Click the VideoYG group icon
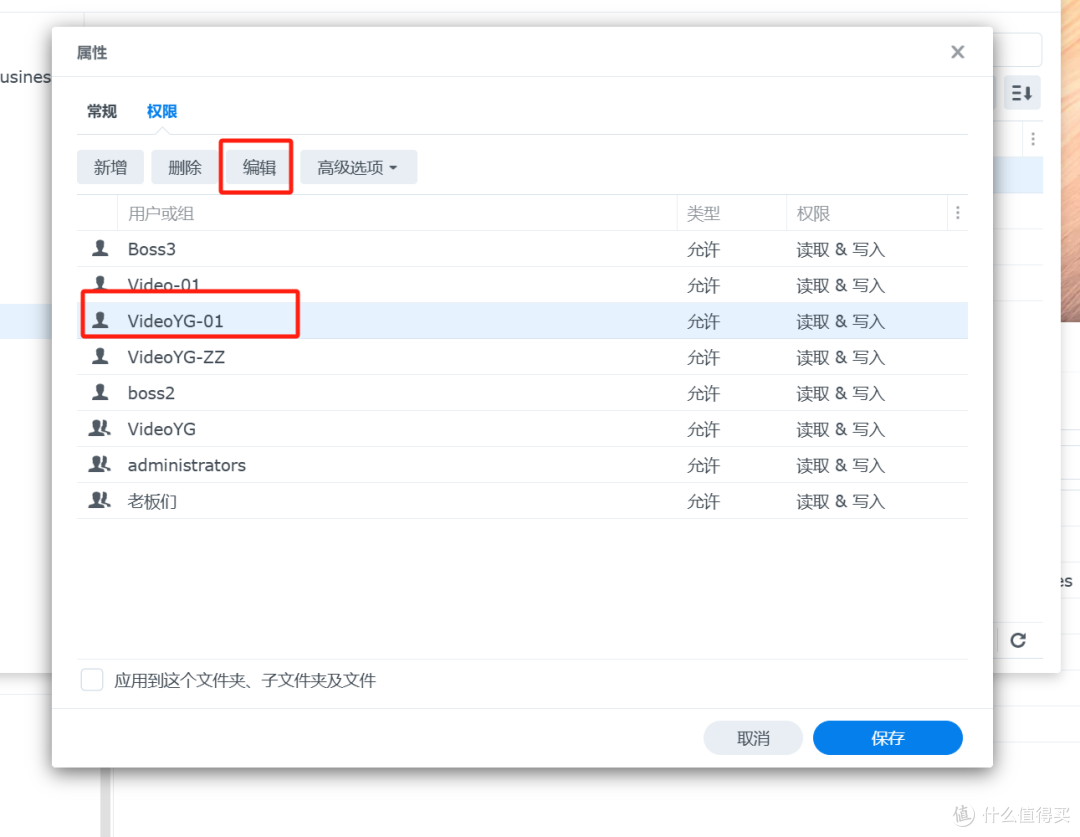The image size is (1080, 837). (x=100, y=428)
